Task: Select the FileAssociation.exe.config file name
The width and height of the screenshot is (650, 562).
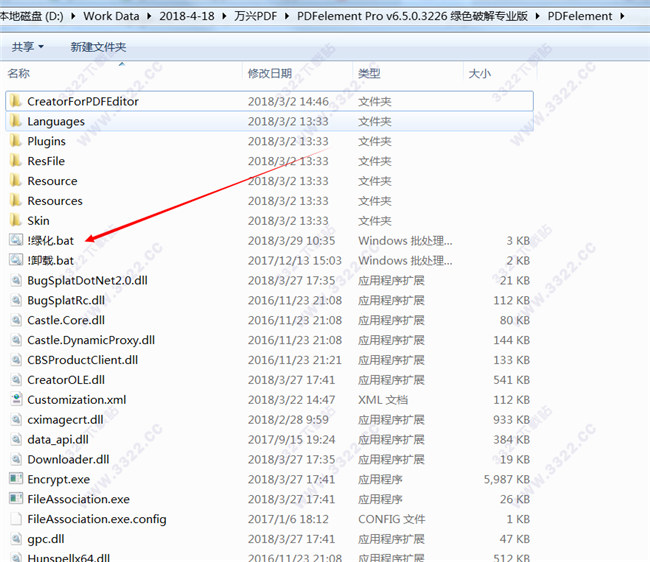Action: 97,519
